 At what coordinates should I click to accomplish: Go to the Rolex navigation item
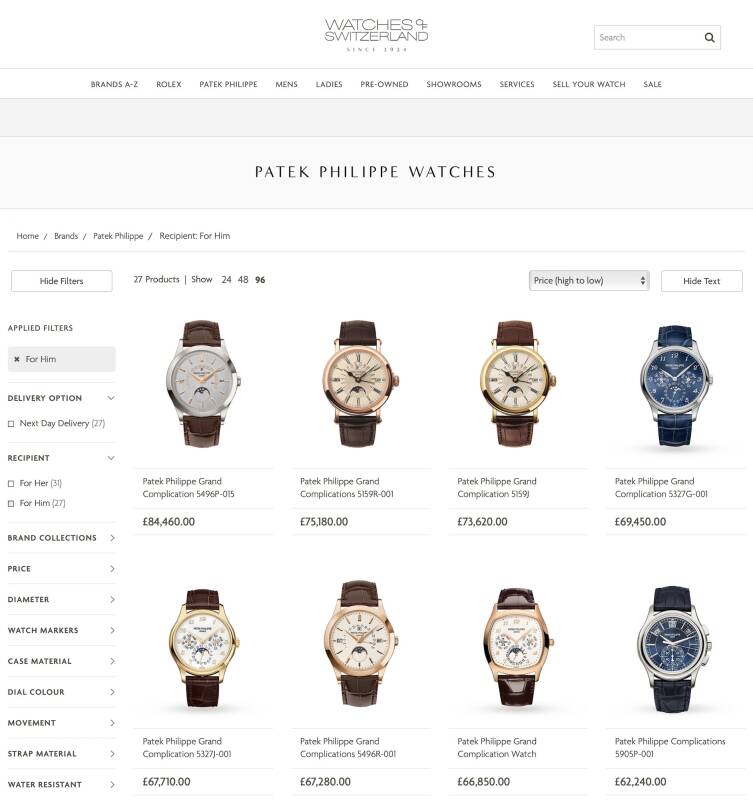coord(169,84)
